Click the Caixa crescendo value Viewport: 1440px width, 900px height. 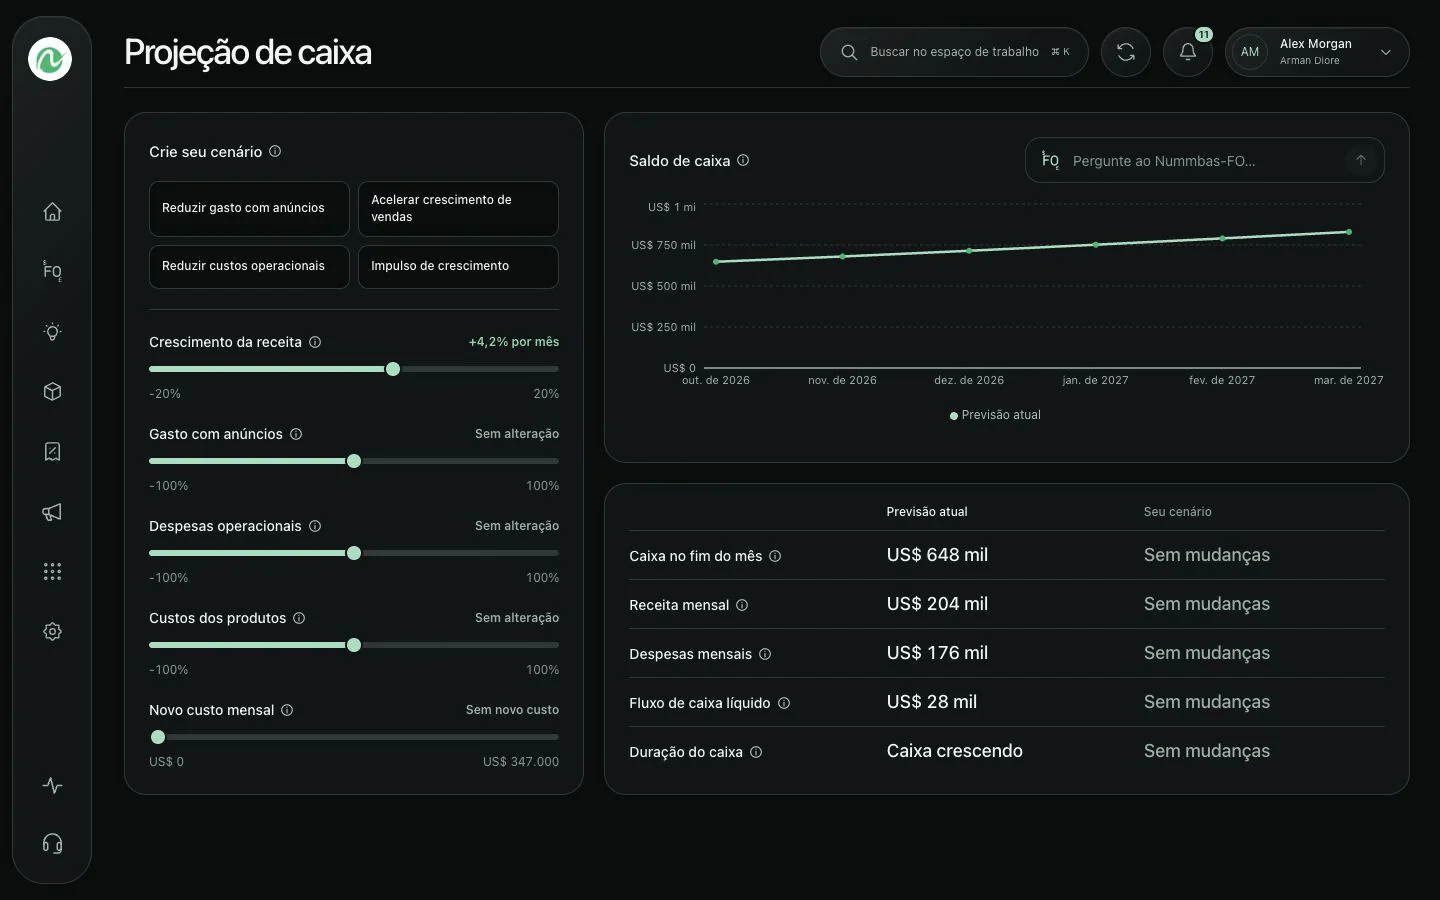click(x=955, y=751)
